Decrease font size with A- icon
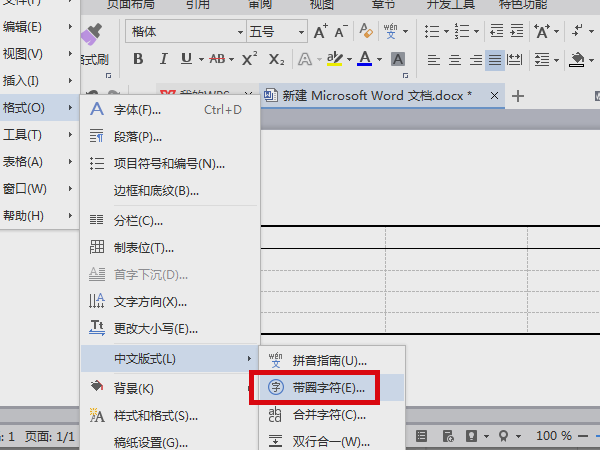 pos(341,31)
